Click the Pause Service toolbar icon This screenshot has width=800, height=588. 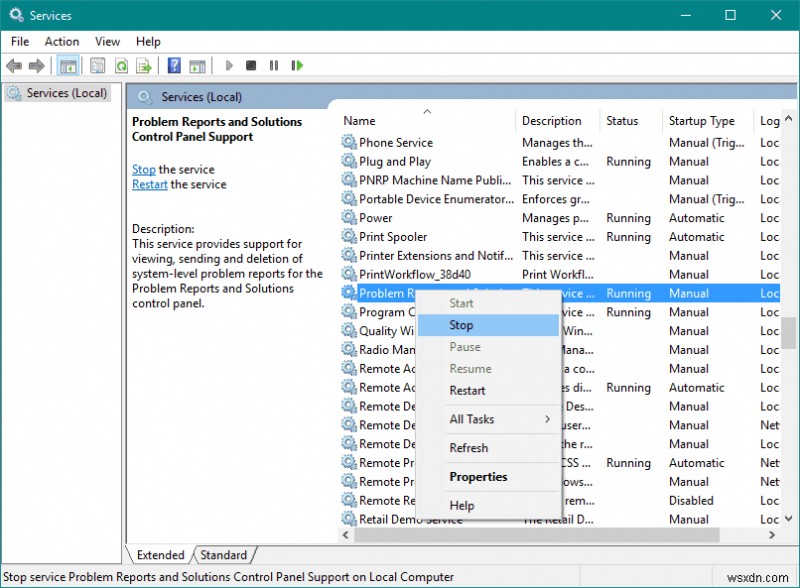pos(274,65)
